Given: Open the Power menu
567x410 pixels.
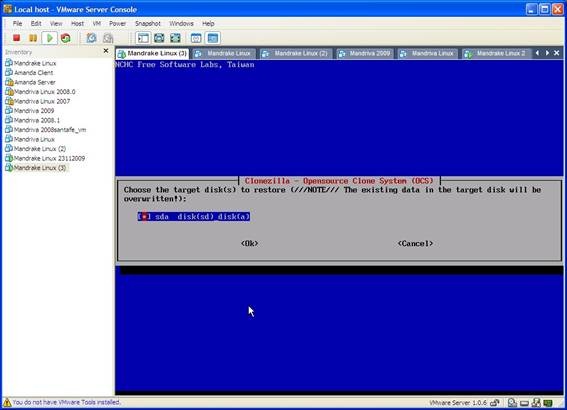Looking at the screenshot, I should (118, 24).
